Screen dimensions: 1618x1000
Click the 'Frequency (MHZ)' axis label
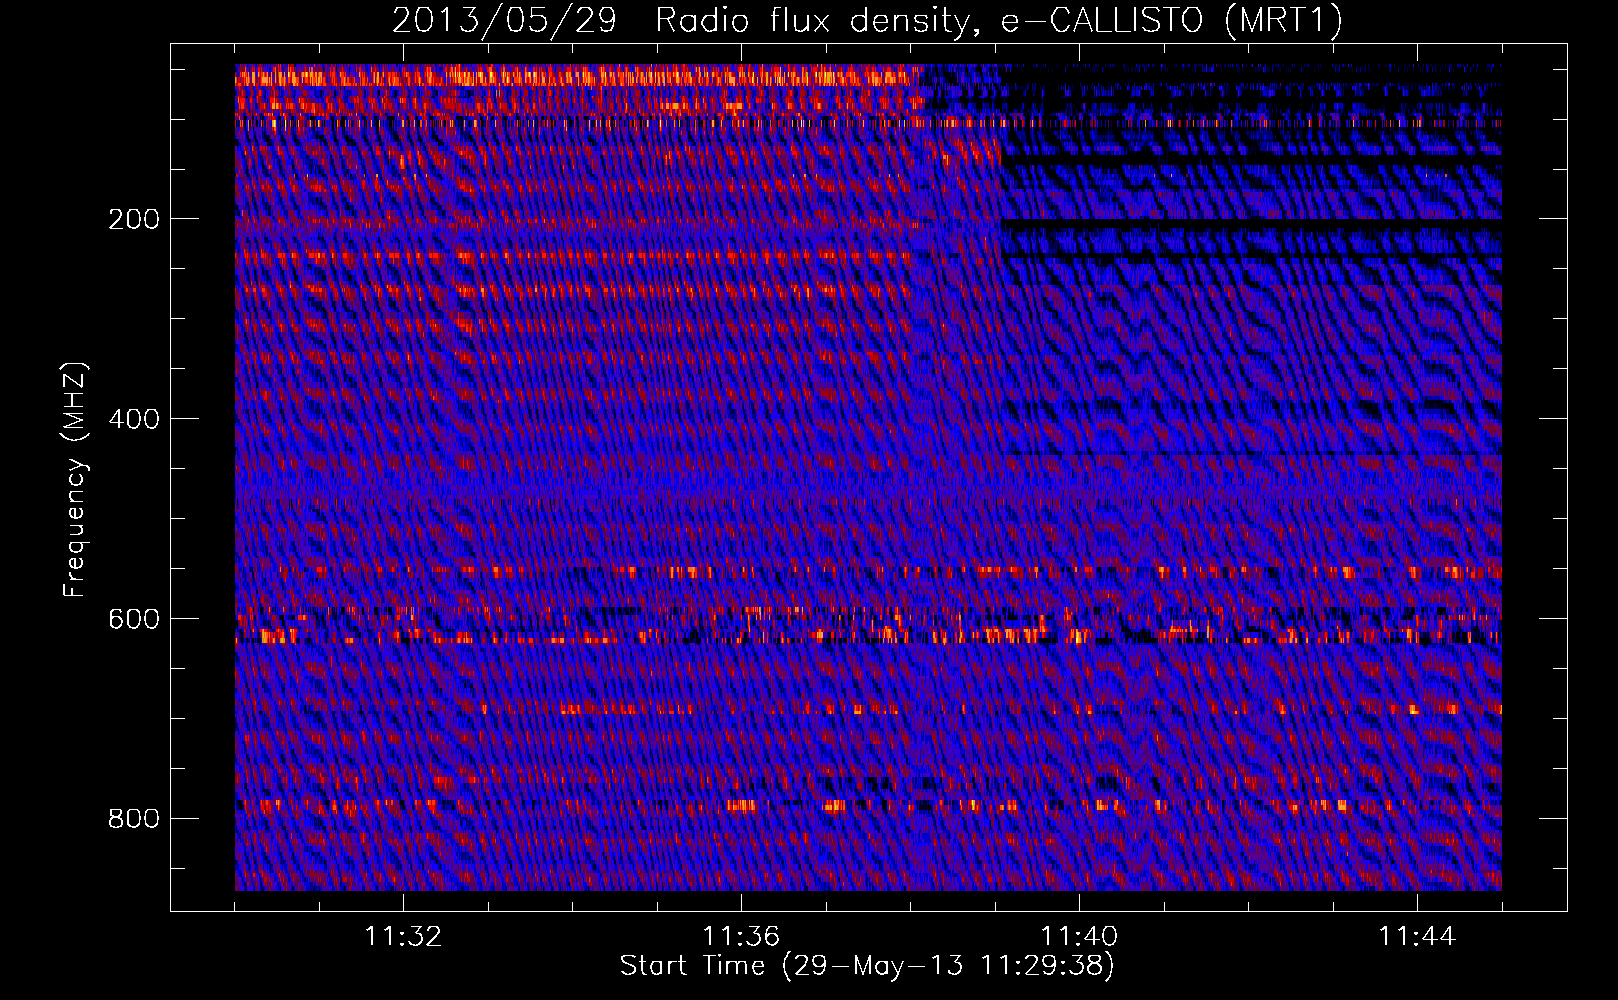tap(75, 479)
